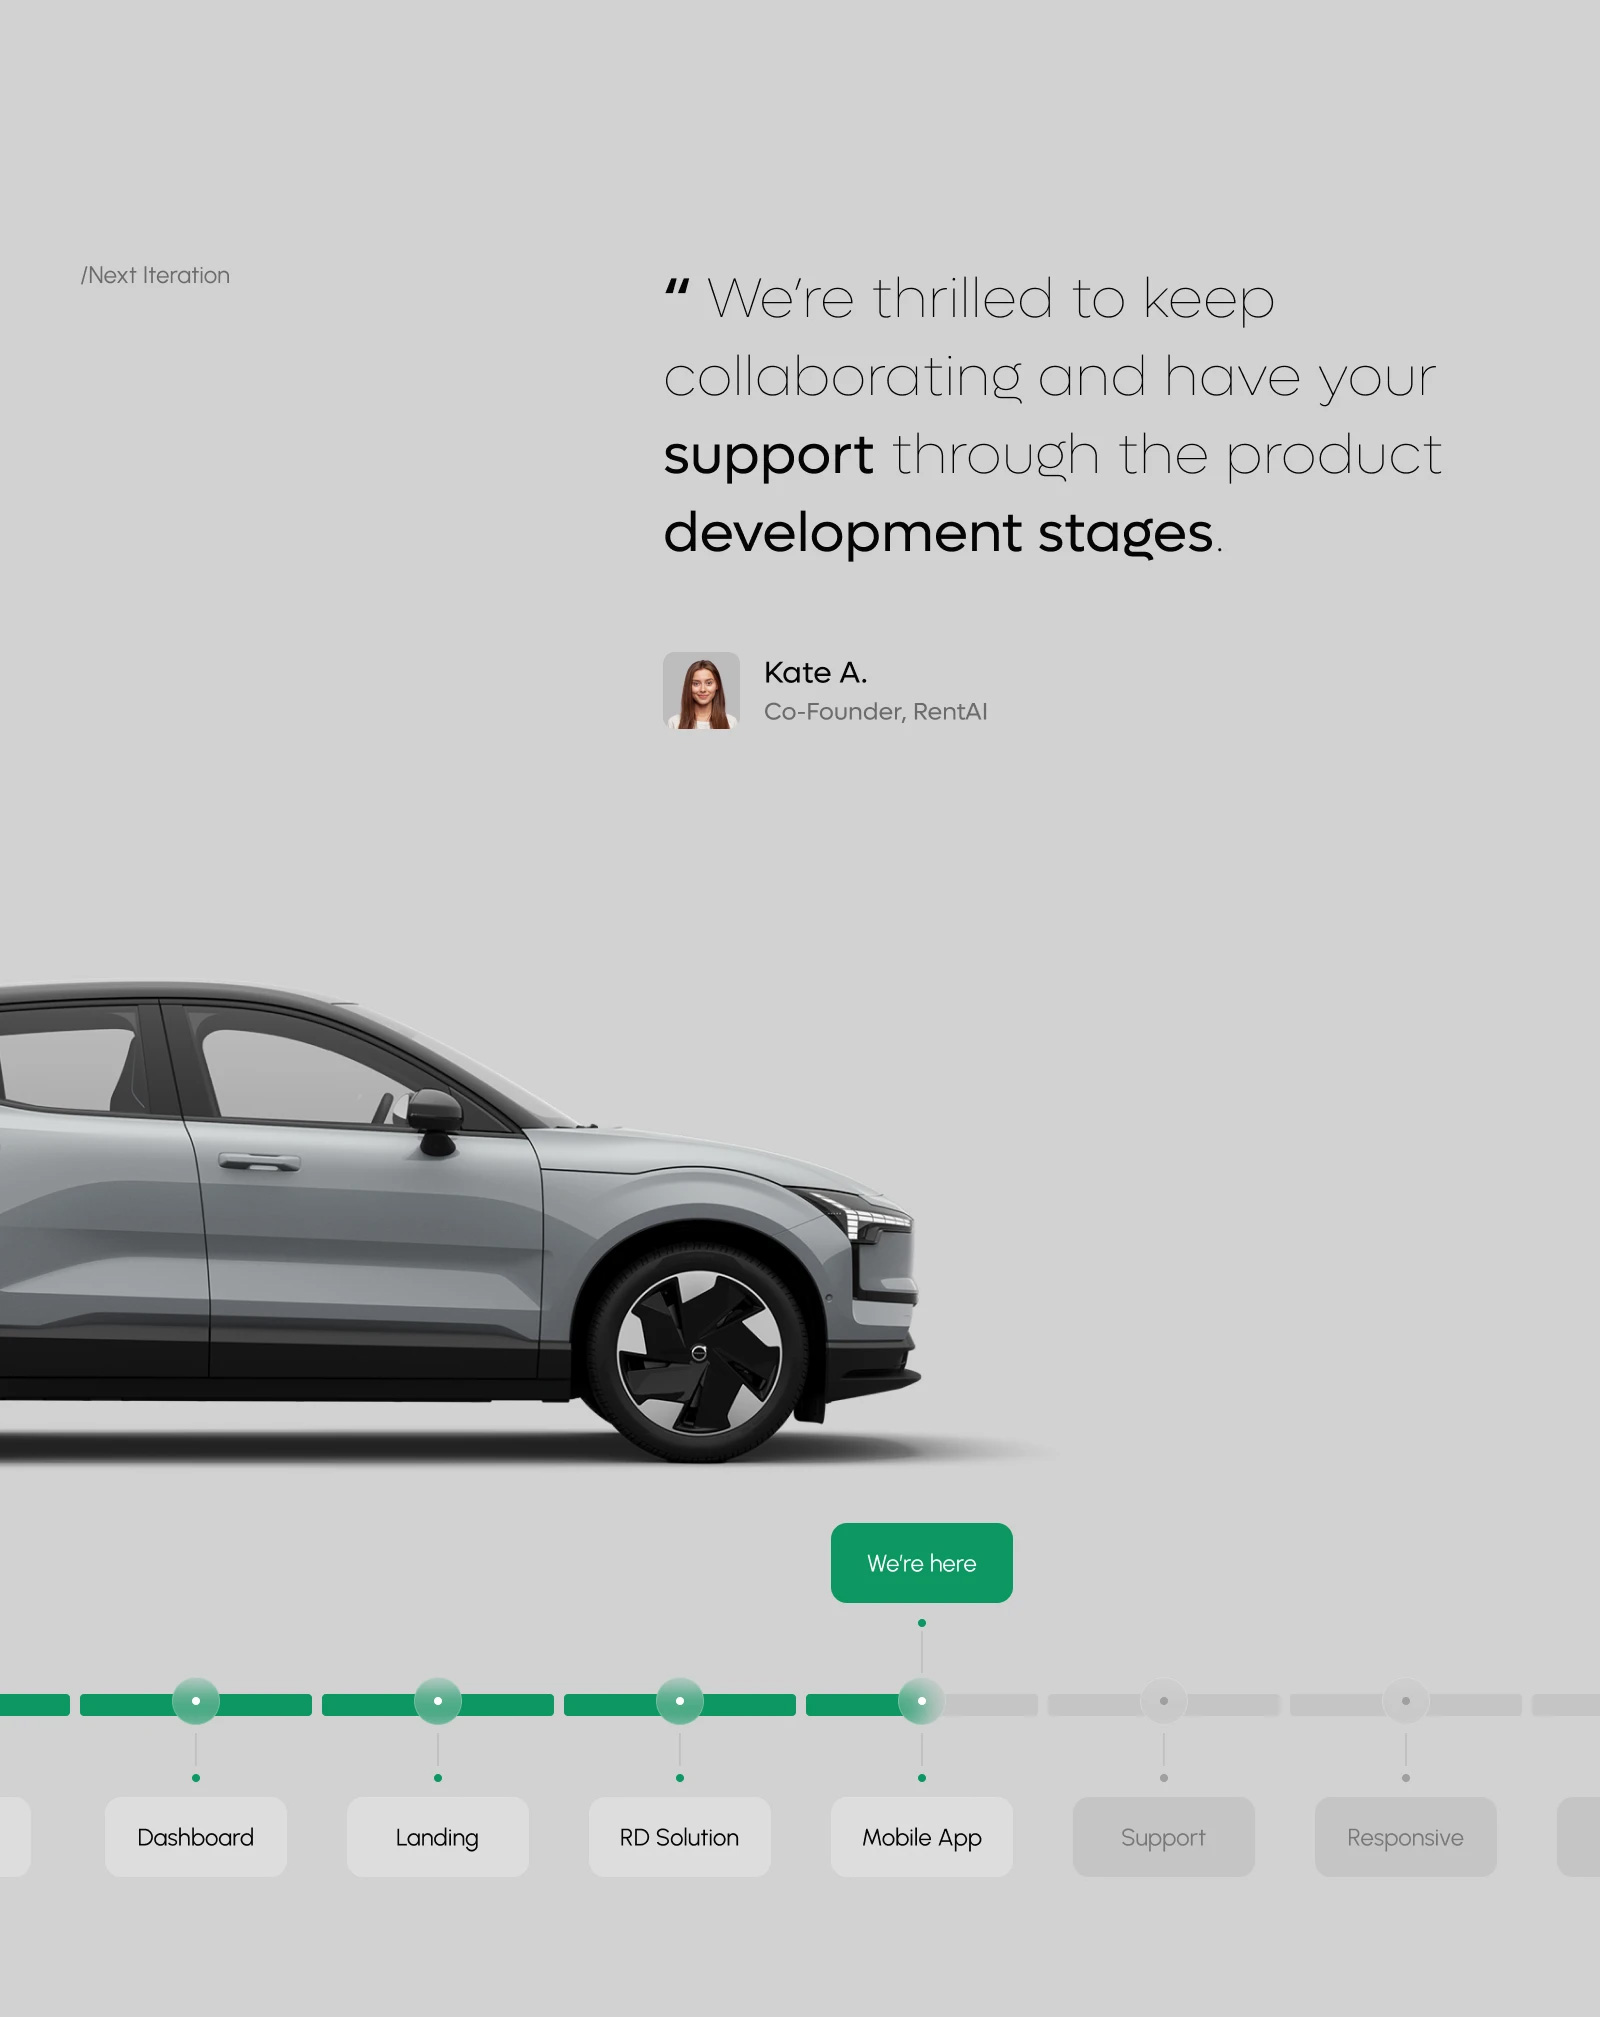Viewport: 1600px width, 2017px height.
Task: Click the bold phrase "development stages"
Action: (938, 534)
